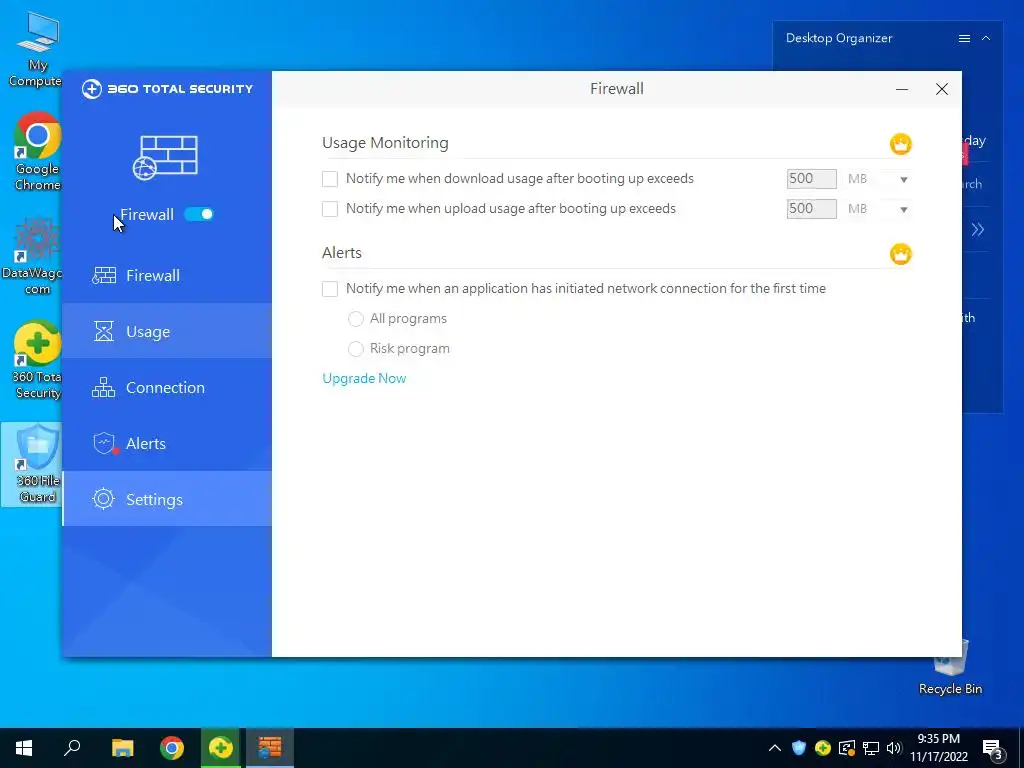Collapse the Desktop Organizer panel

pos(986,39)
